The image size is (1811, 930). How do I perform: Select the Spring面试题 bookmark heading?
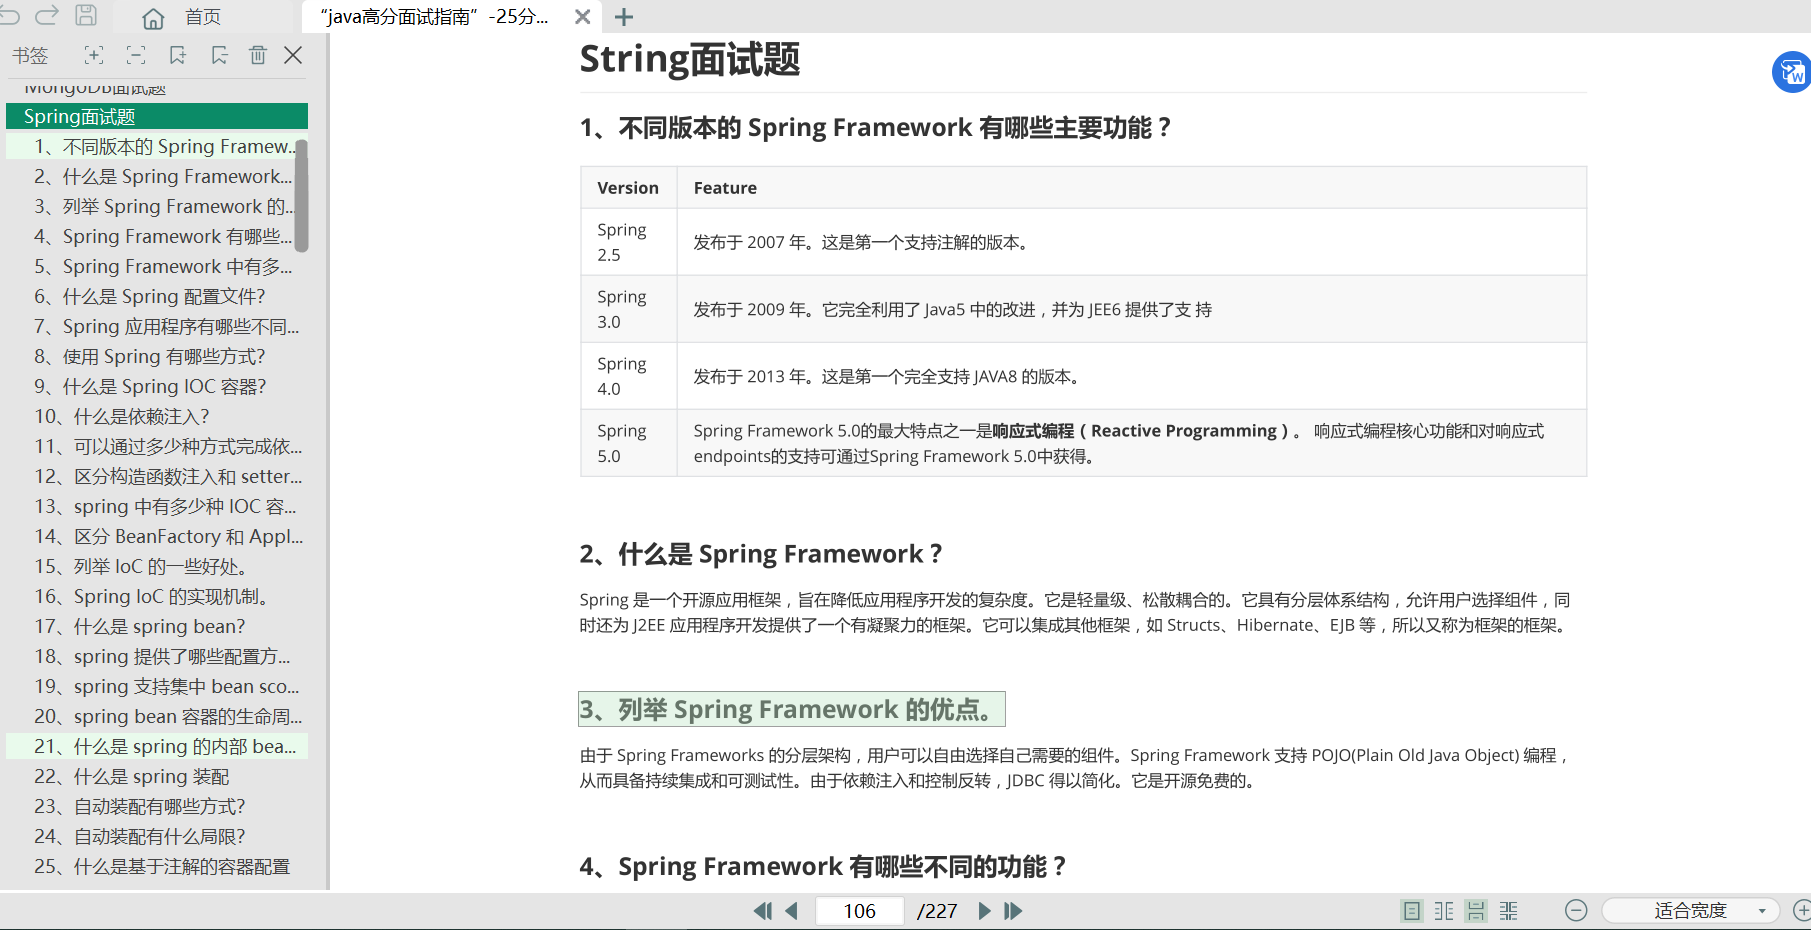(x=157, y=116)
